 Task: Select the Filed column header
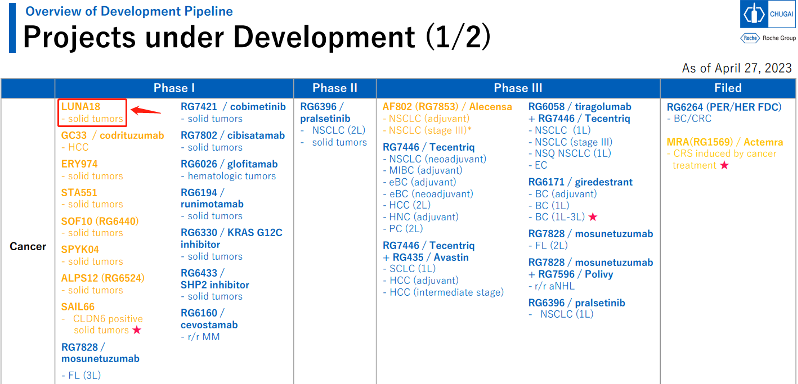point(728,88)
